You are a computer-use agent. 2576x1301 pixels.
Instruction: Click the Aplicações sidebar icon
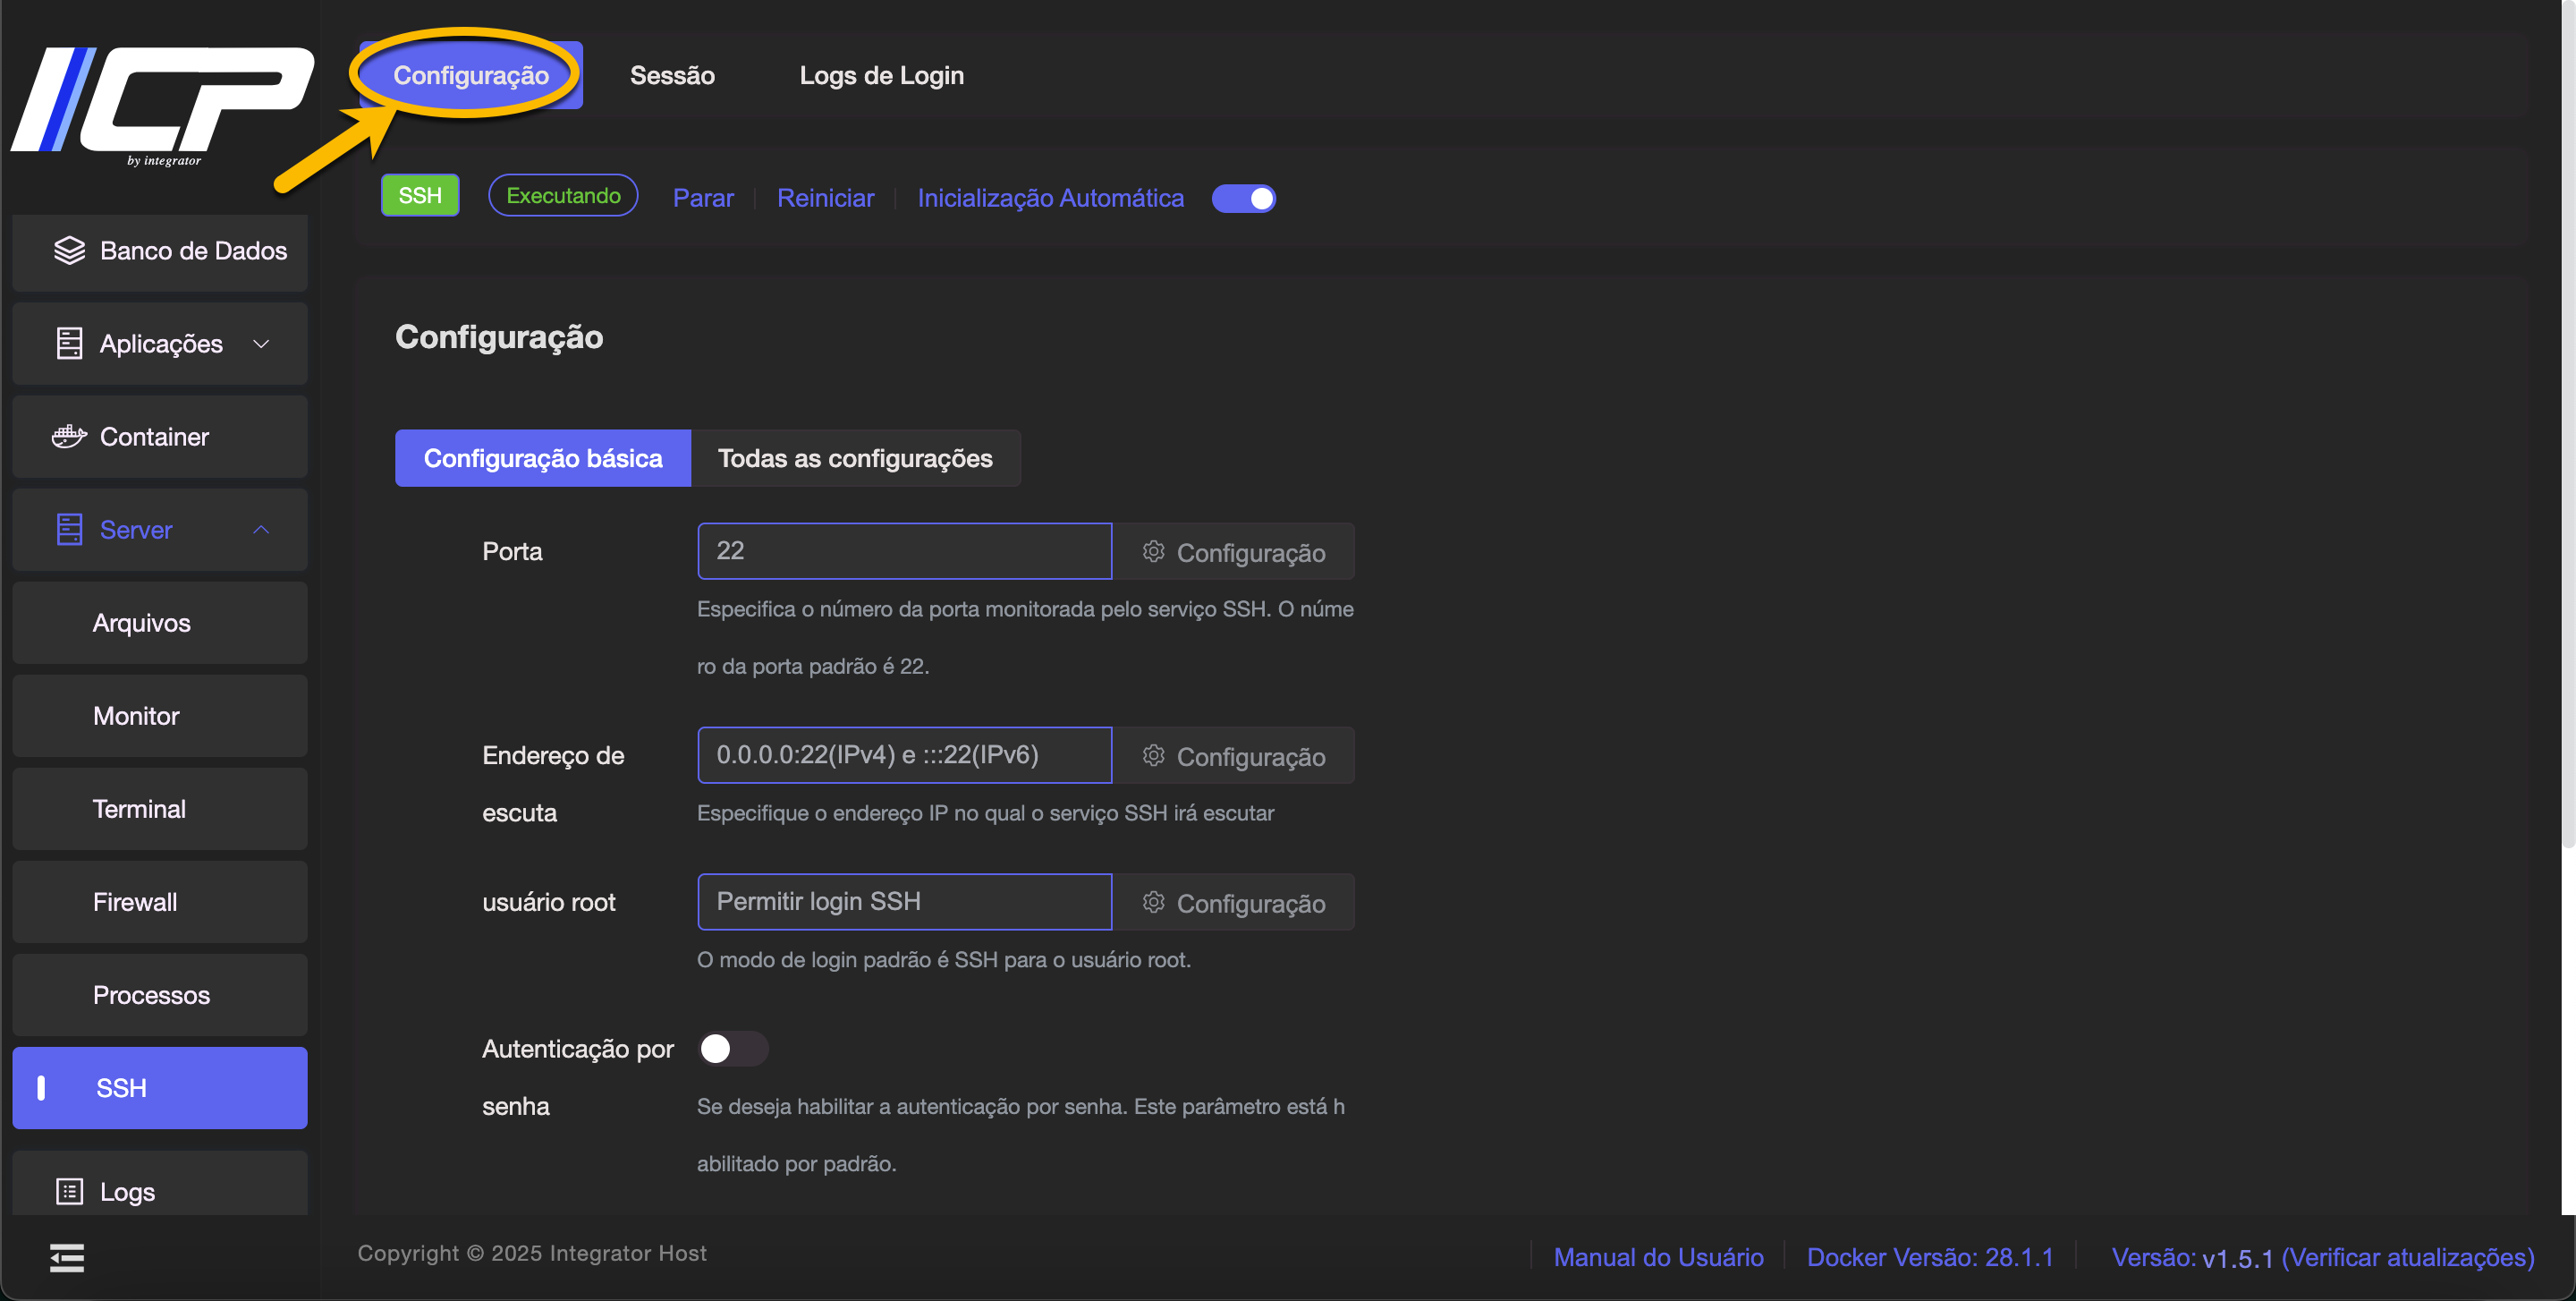pyautogui.click(x=69, y=343)
